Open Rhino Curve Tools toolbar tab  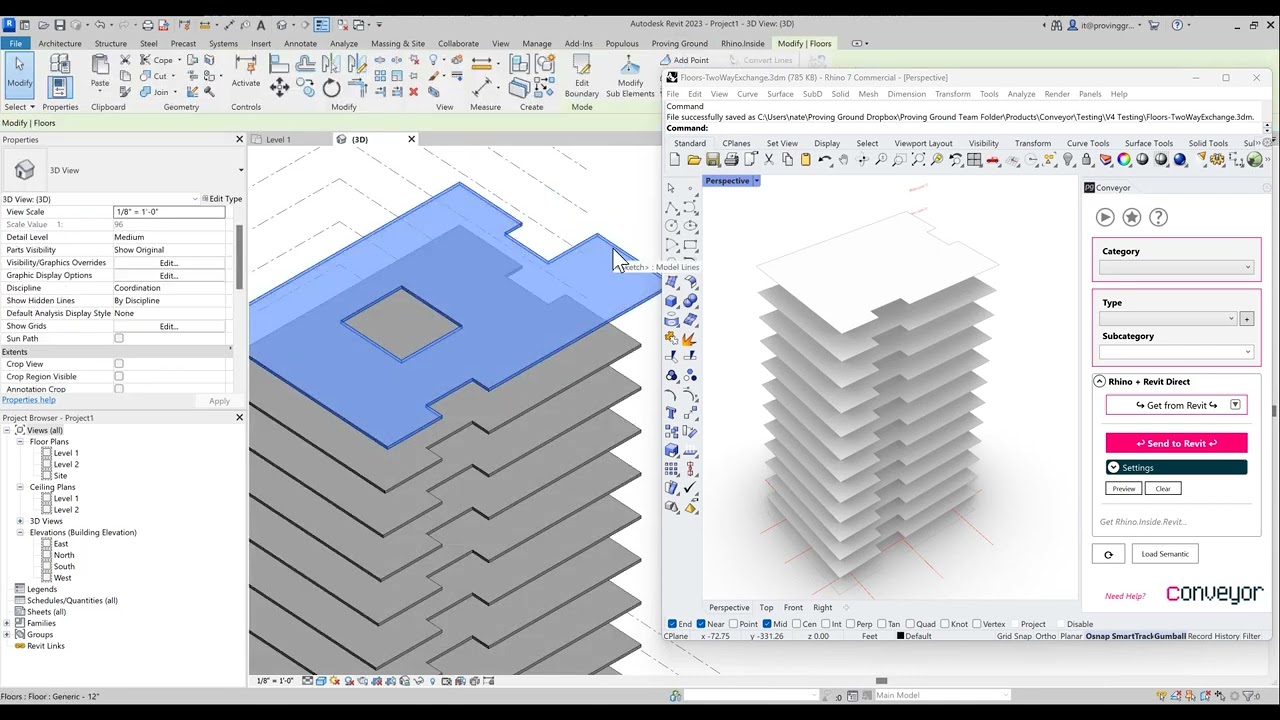coord(1088,143)
